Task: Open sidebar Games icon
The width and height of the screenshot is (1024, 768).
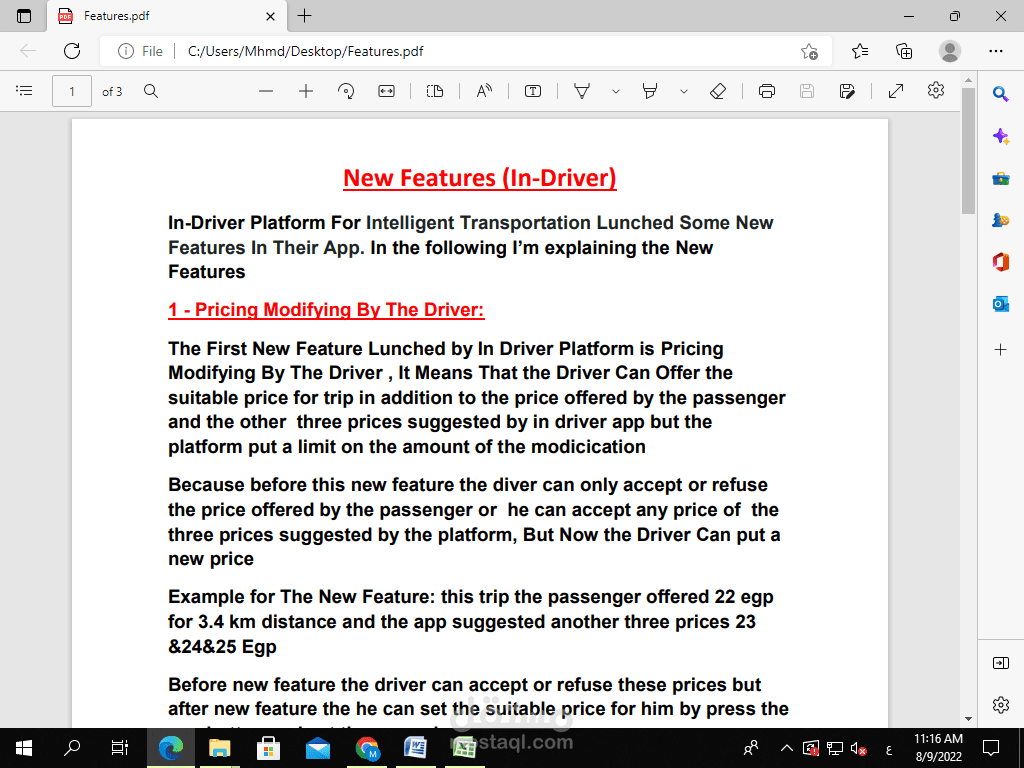Action: pos(1000,220)
